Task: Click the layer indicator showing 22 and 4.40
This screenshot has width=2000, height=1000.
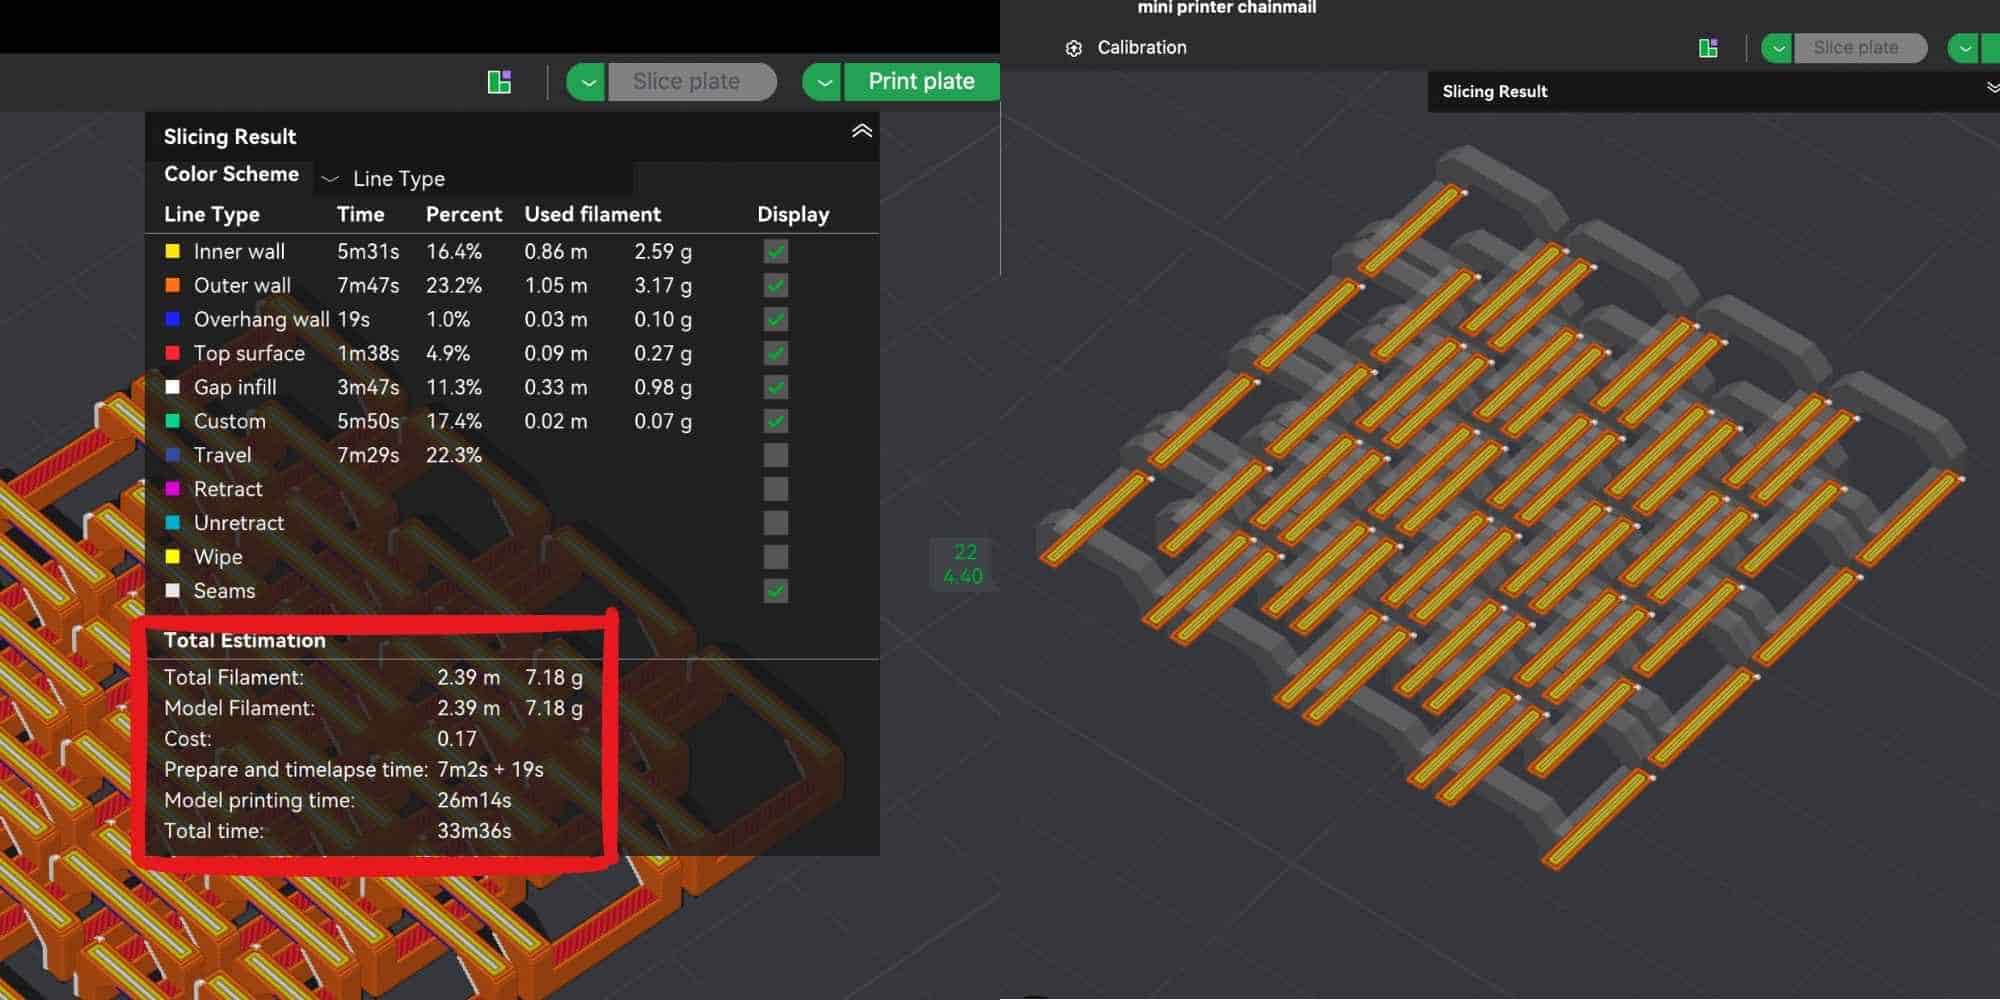Action: (x=962, y=565)
